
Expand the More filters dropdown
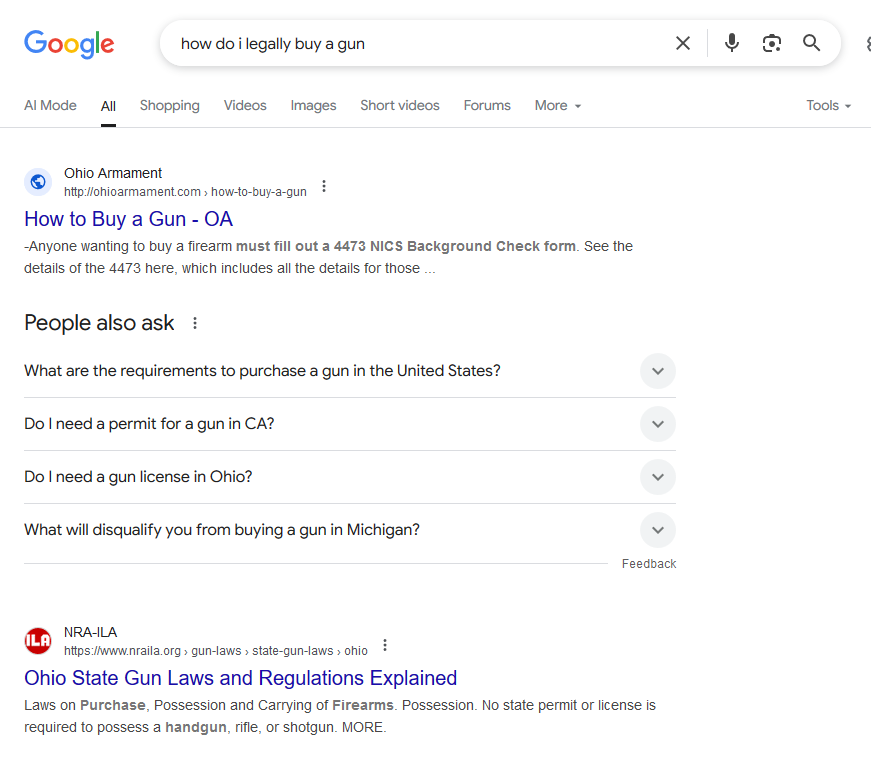[558, 106]
